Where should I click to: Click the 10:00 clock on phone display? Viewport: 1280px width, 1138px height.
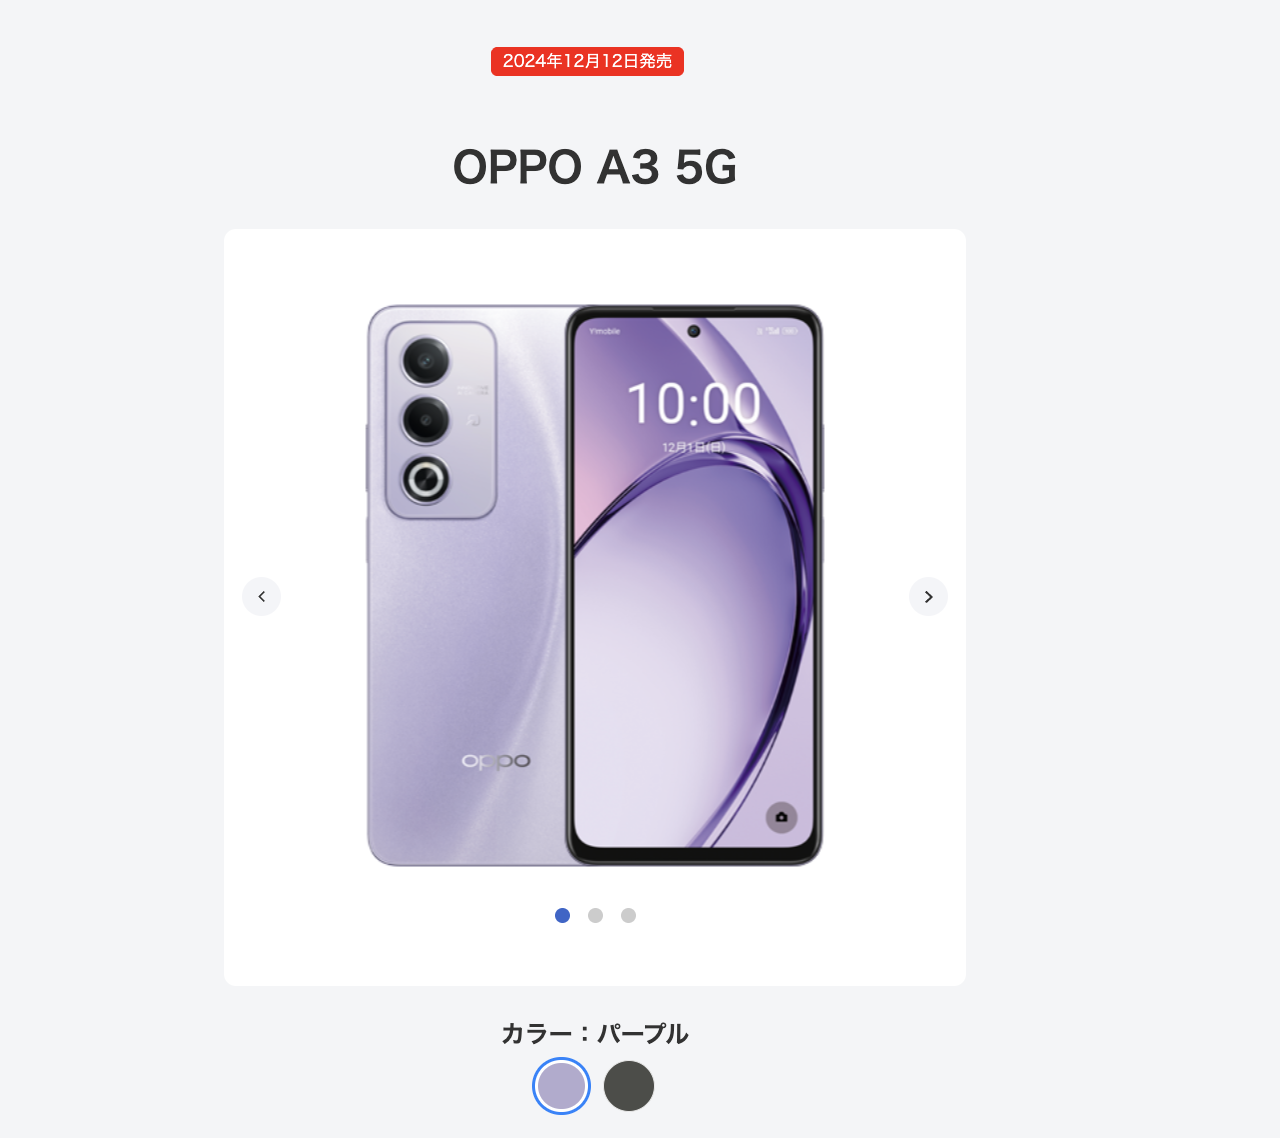coord(694,404)
